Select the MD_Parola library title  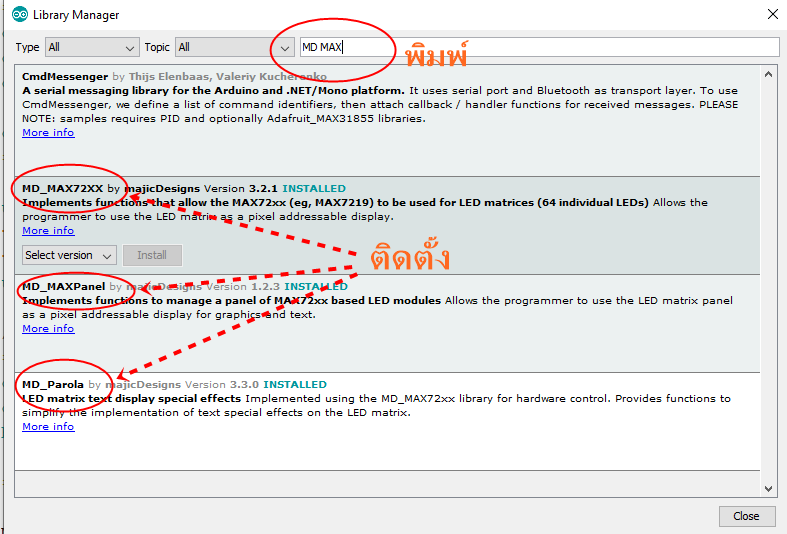[53, 384]
